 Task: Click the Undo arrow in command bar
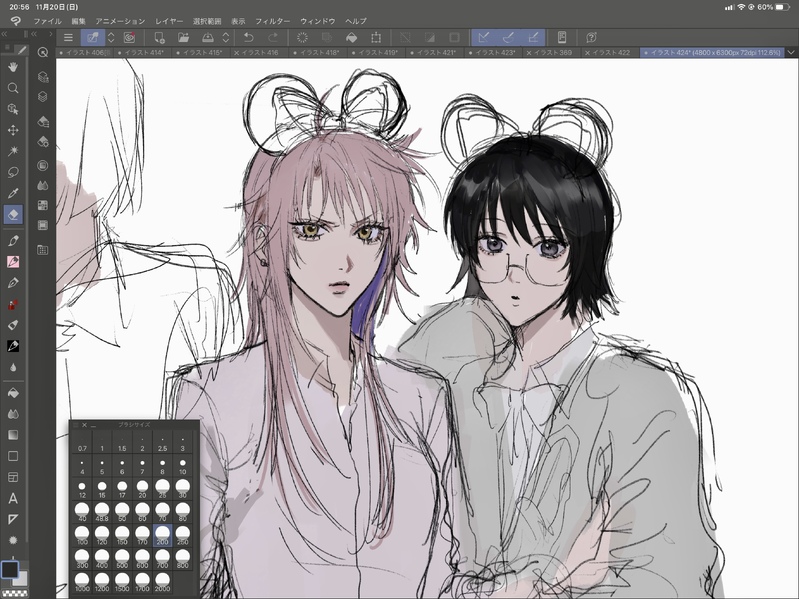click(249, 37)
